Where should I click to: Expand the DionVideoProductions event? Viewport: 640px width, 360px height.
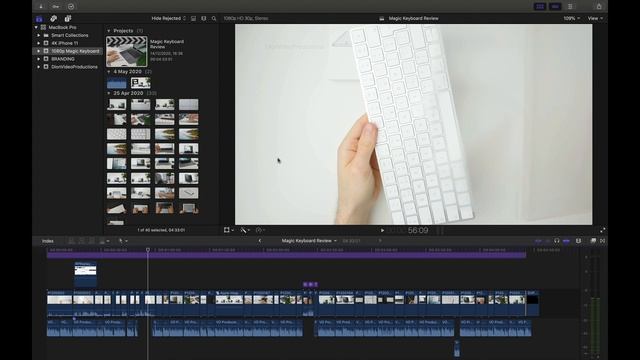pyautogui.click(x=39, y=67)
